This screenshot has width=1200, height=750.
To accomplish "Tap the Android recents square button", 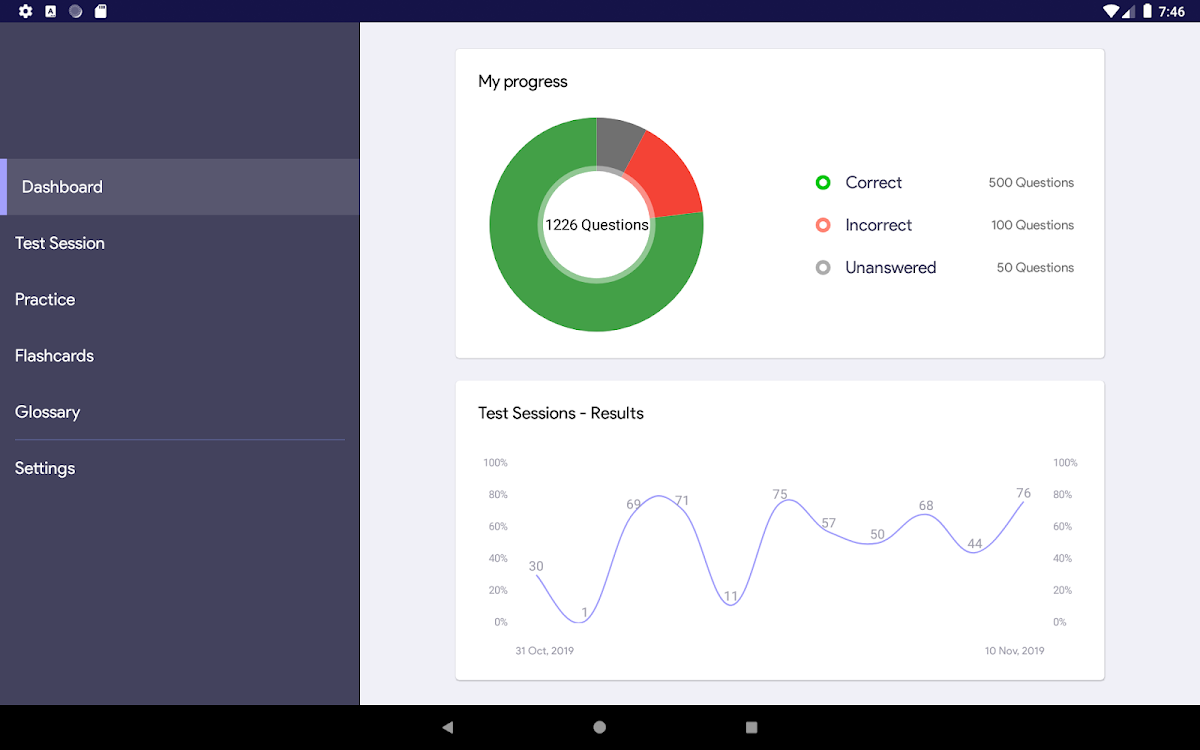I will (752, 727).
